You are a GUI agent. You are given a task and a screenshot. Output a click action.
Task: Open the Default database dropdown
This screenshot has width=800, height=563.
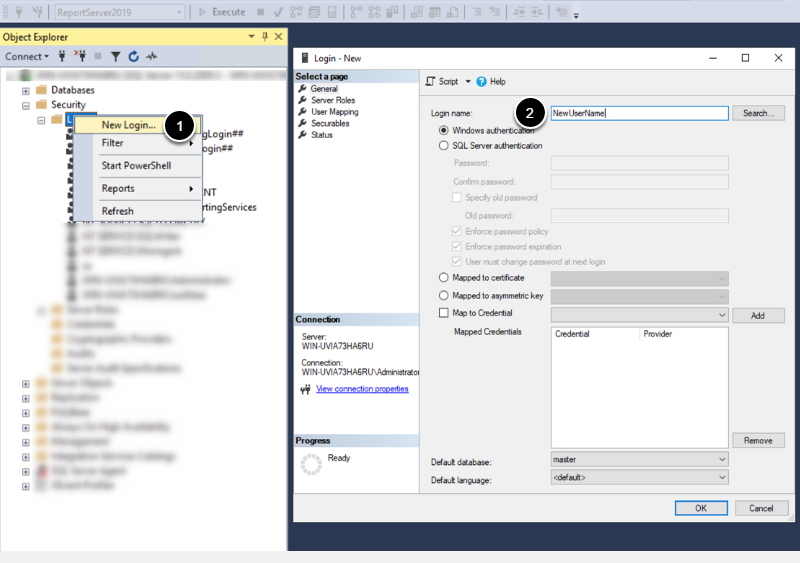[722, 459]
